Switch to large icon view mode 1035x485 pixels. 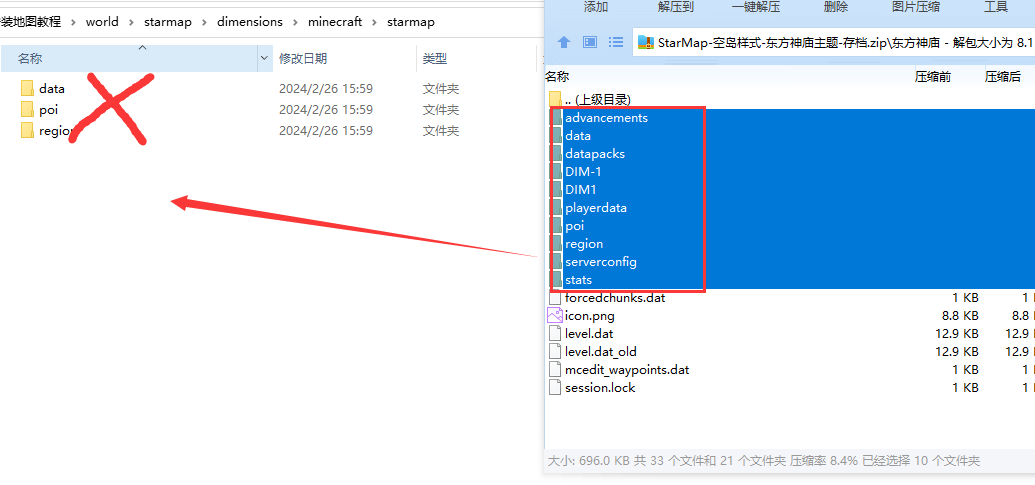click(x=590, y=42)
